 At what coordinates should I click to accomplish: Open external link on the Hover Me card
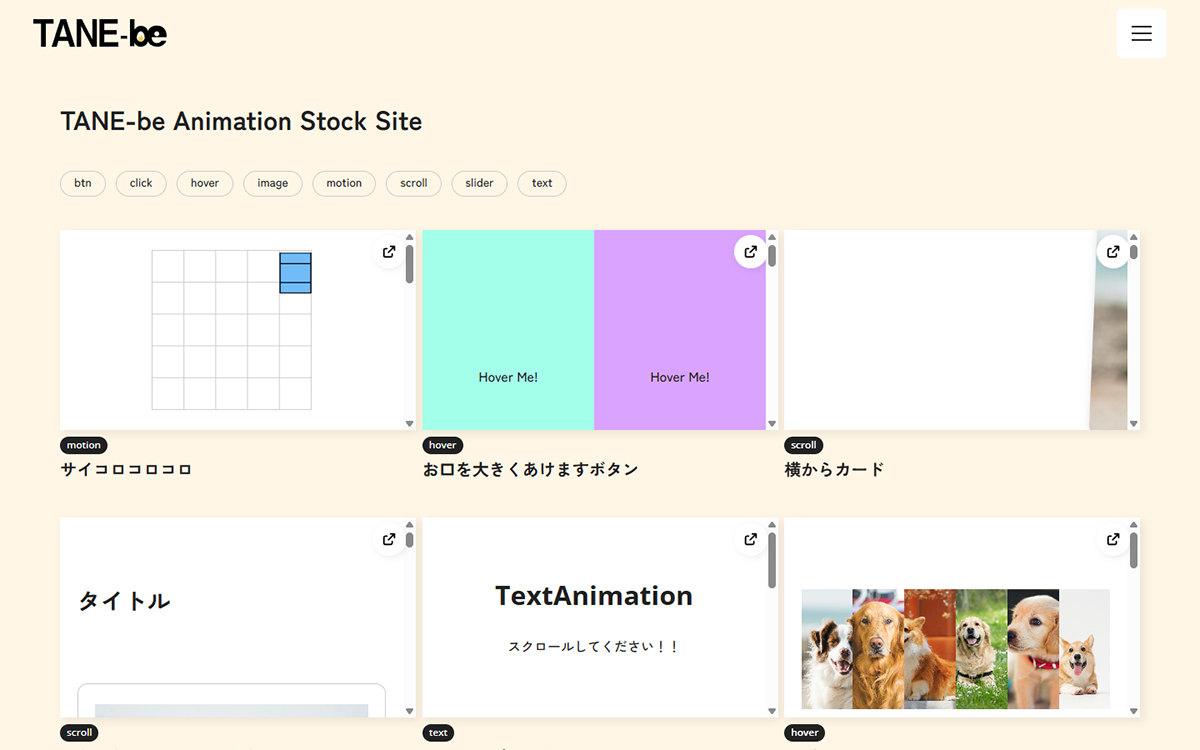(750, 252)
